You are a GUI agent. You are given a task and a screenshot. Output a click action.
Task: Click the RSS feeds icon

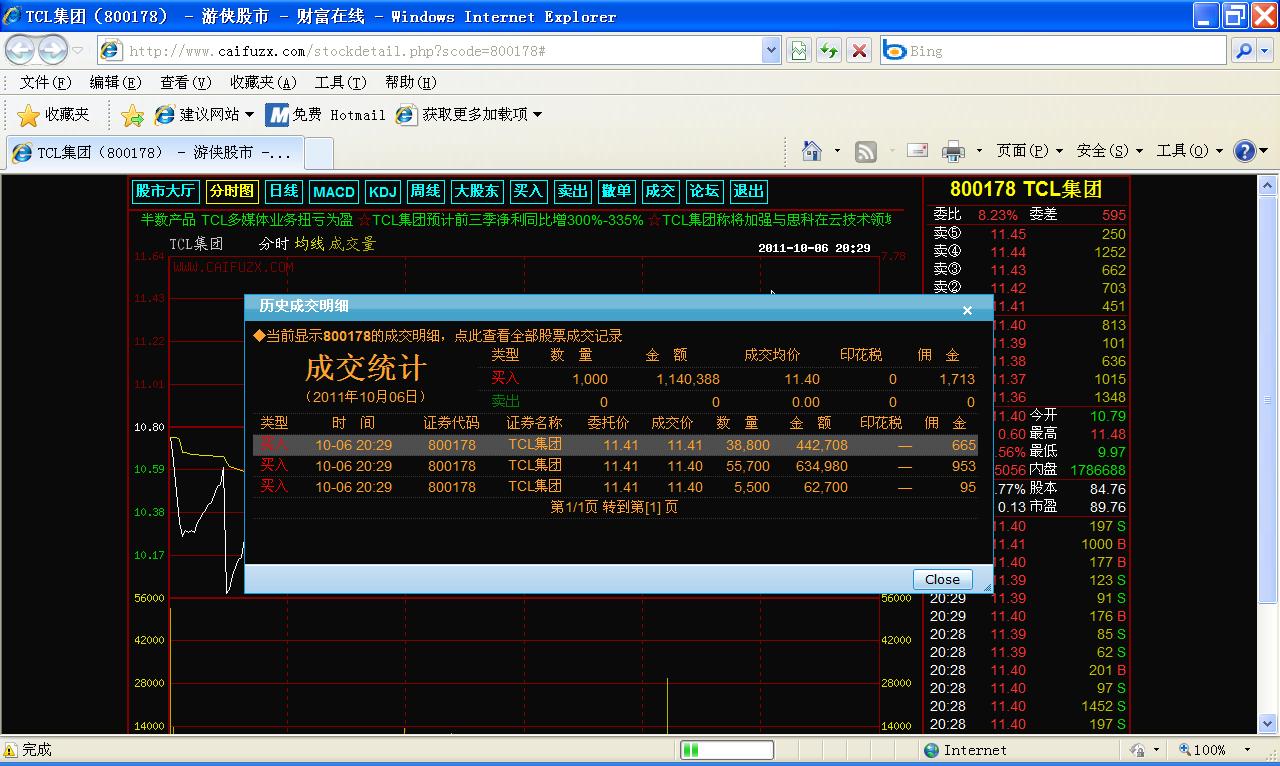coord(866,151)
